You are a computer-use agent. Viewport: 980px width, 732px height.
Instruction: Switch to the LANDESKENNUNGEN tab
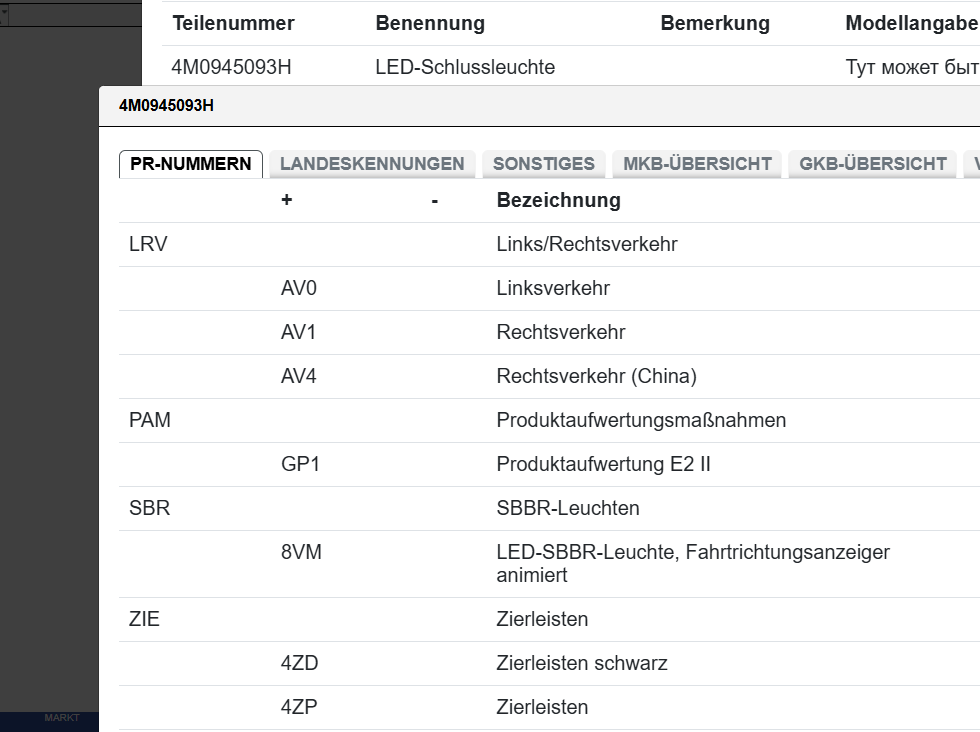(x=371, y=163)
